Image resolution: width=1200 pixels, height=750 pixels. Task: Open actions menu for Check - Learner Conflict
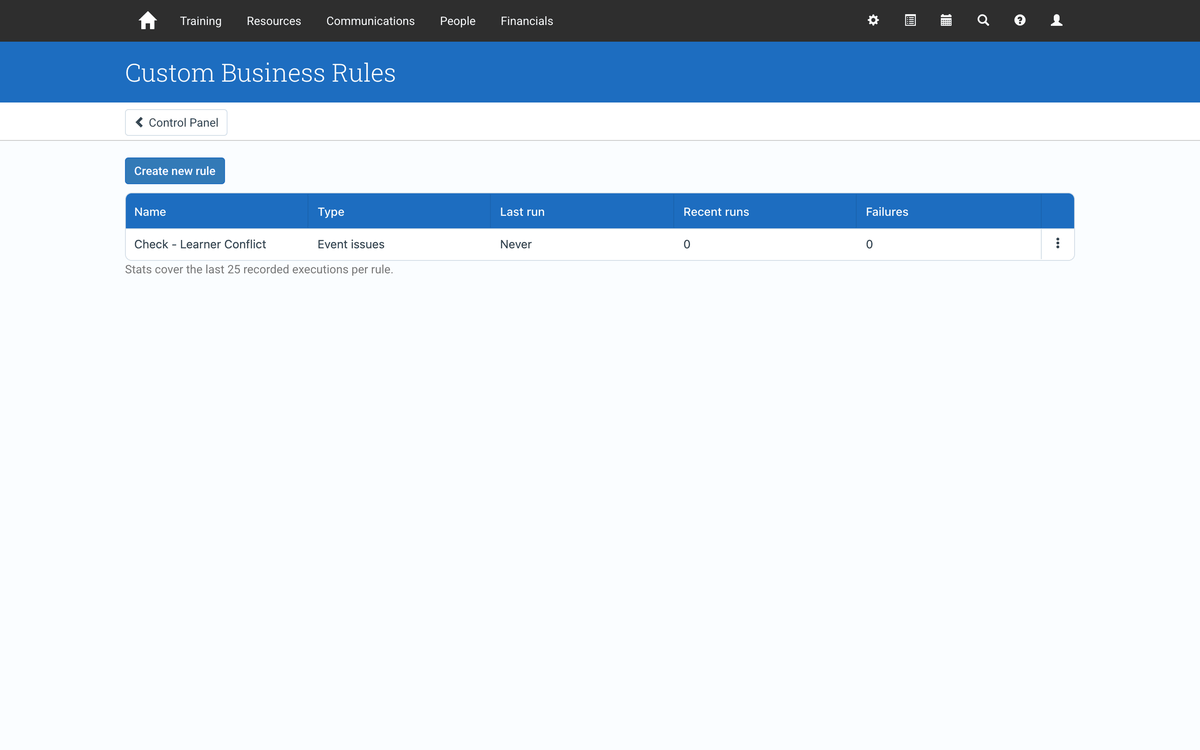1057,244
